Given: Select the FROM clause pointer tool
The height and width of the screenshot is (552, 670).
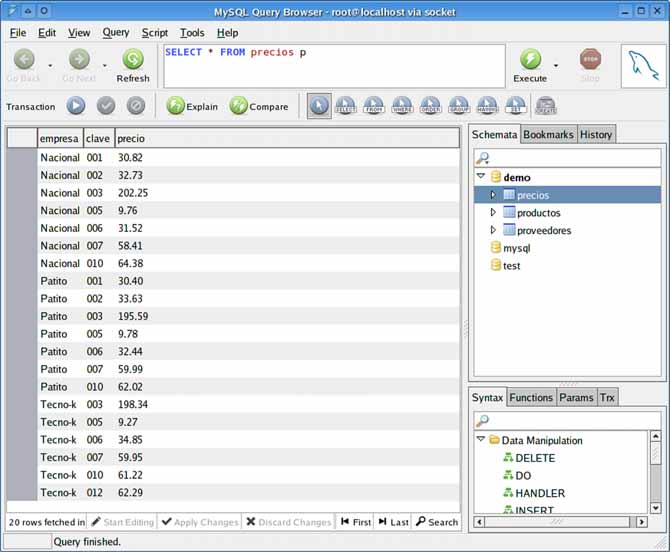Looking at the screenshot, I should pos(374,106).
